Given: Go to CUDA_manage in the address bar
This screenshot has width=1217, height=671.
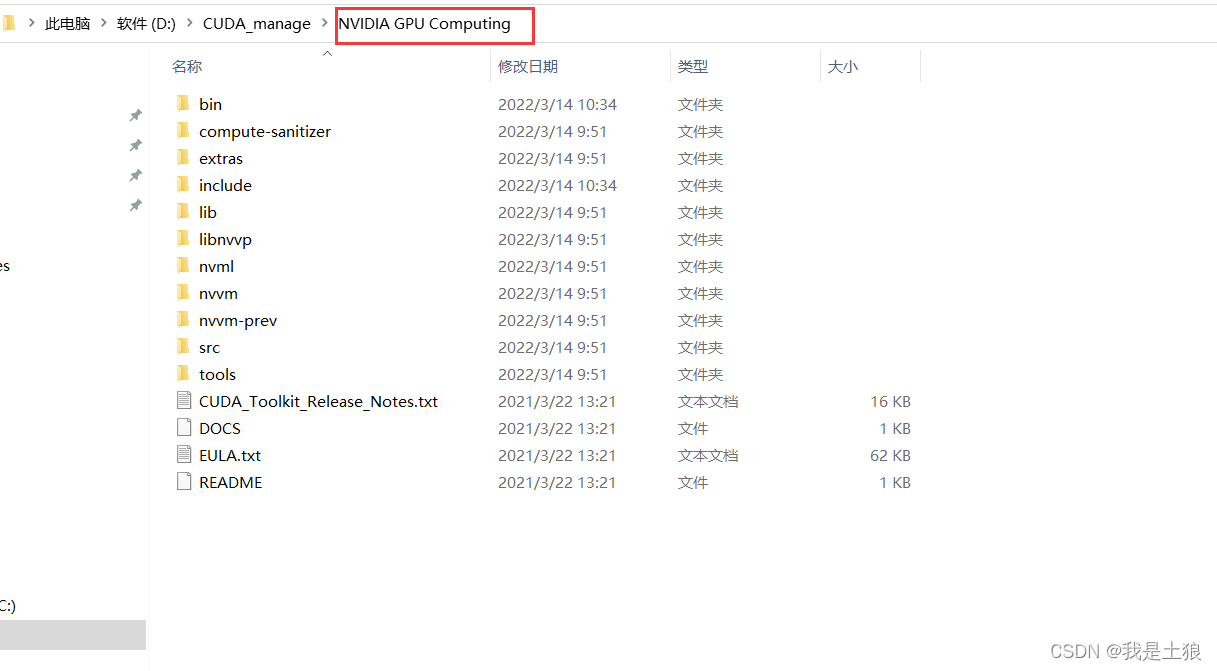Looking at the screenshot, I should coord(257,24).
